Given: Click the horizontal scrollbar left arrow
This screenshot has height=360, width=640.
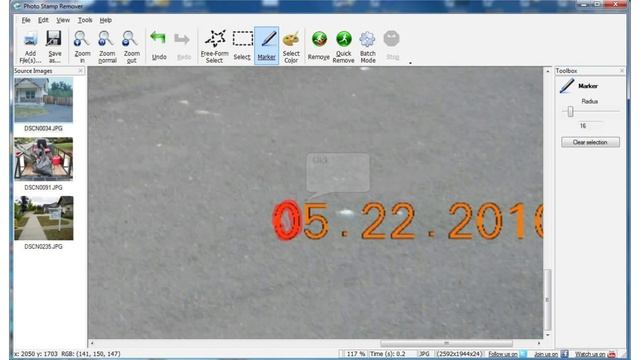Looking at the screenshot, I should point(92,343).
